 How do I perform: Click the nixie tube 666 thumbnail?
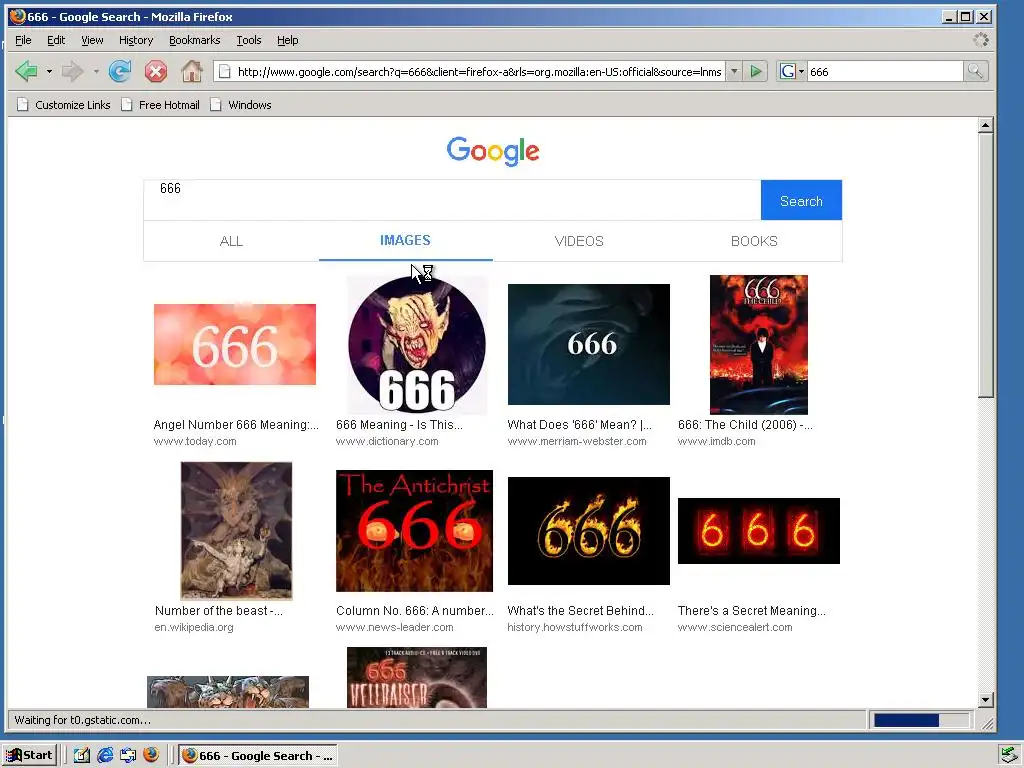click(x=759, y=530)
